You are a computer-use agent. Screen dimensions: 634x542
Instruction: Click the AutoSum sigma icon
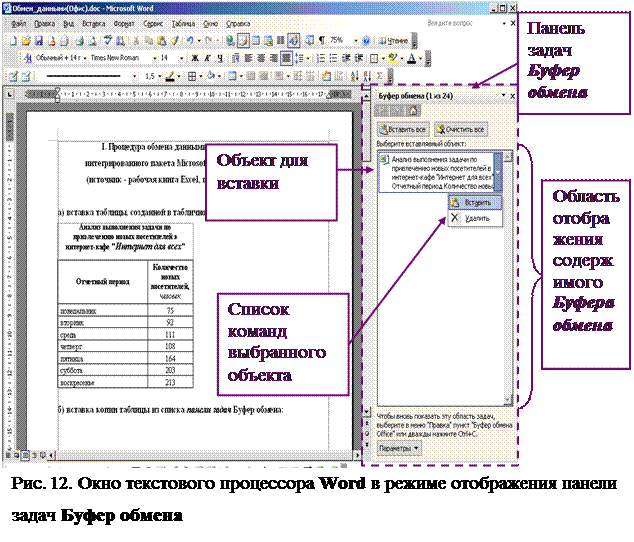[380, 76]
